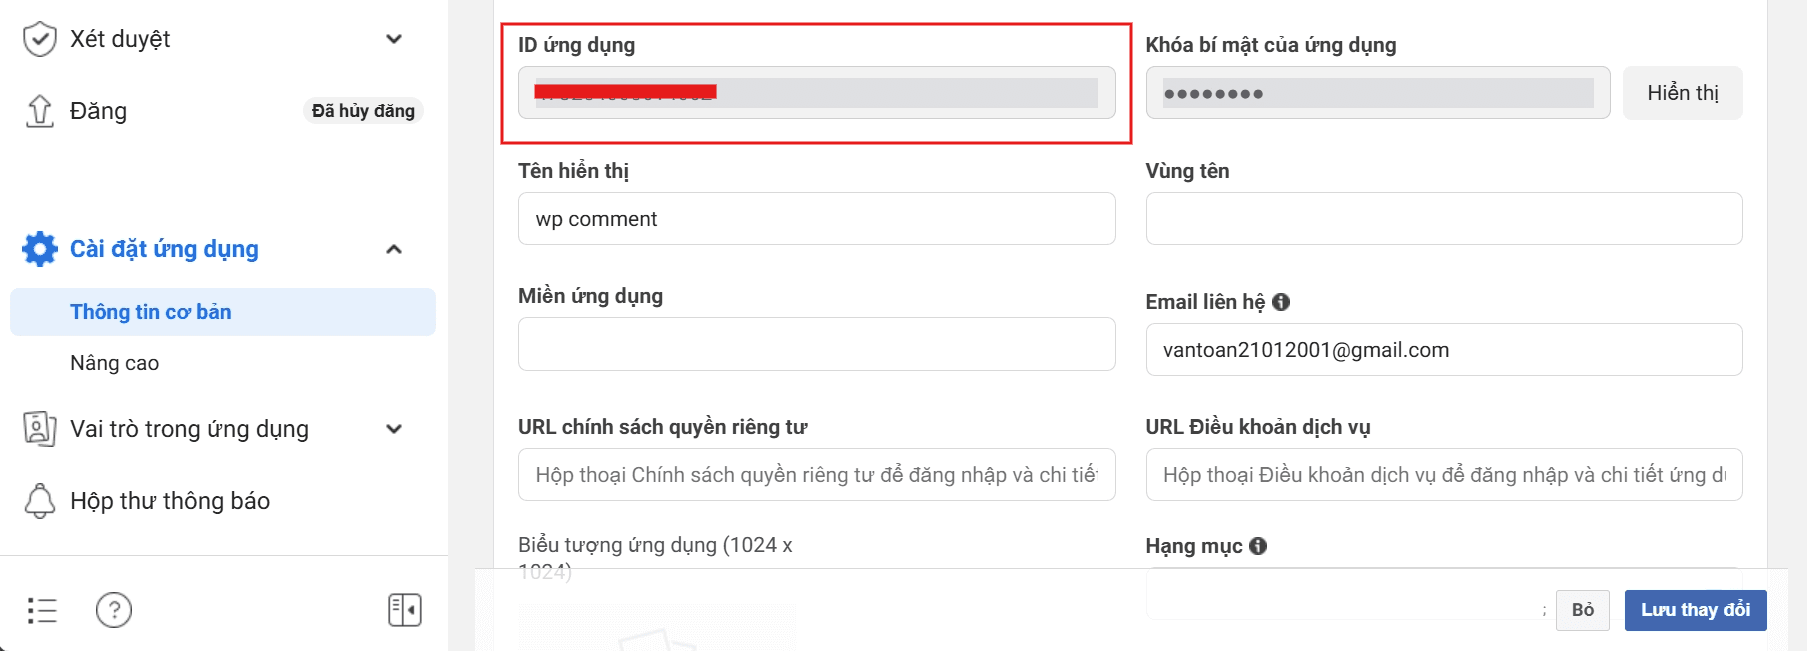Open help via the question mark icon
The image size is (1807, 651).
click(113, 609)
